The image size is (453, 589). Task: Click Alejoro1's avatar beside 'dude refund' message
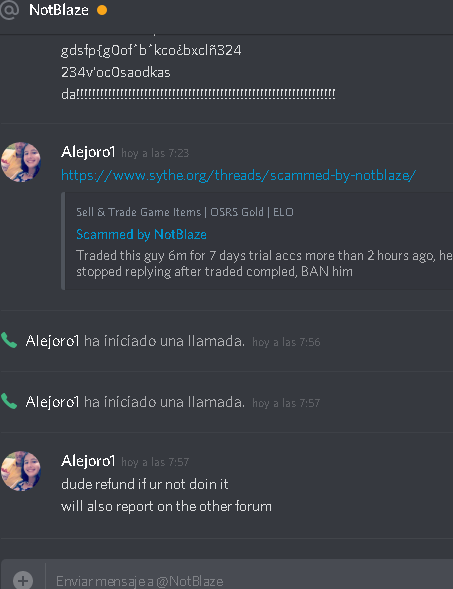point(21,471)
